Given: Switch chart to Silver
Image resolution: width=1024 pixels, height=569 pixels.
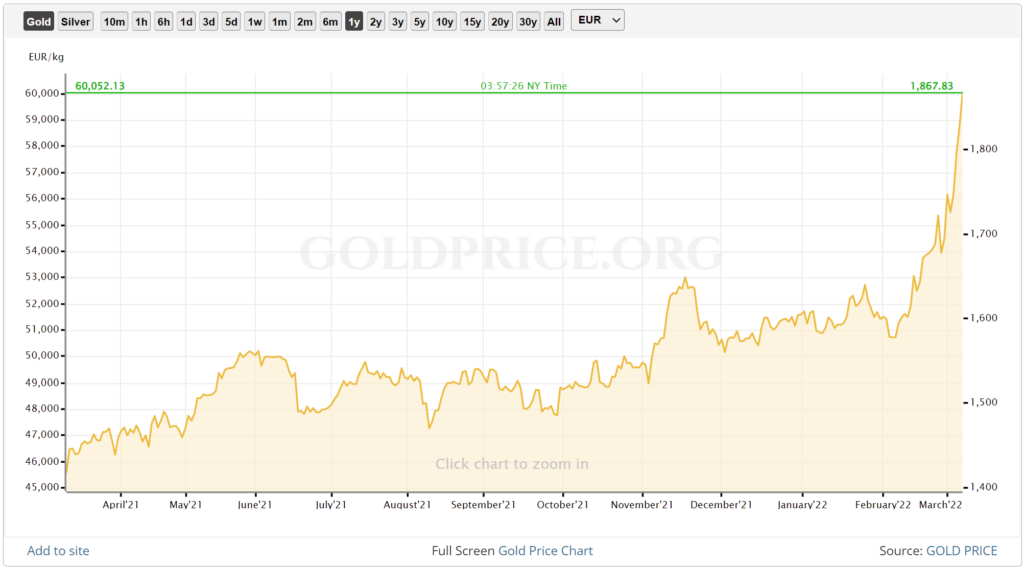Looking at the screenshot, I should point(75,22).
